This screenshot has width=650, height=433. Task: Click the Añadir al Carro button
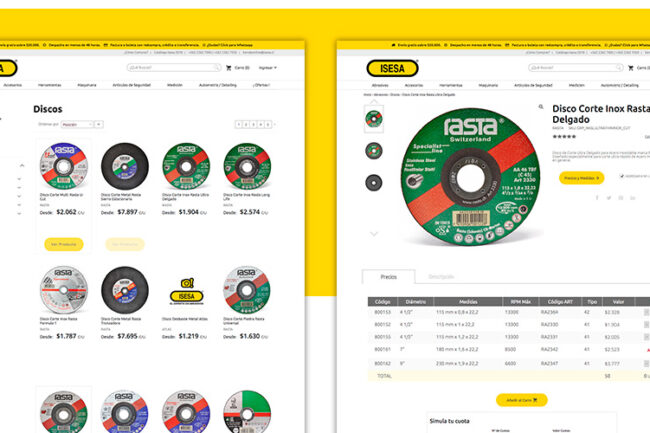(x=521, y=400)
